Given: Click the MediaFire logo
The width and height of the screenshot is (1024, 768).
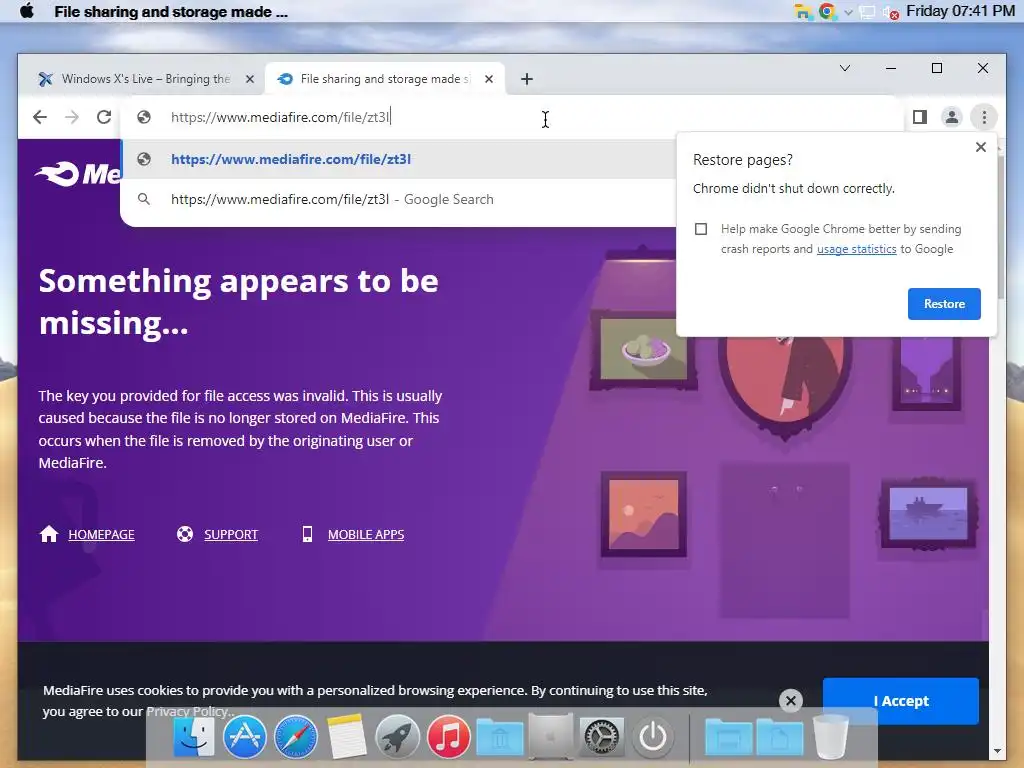Looking at the screenshot, I should coord(78,174).
